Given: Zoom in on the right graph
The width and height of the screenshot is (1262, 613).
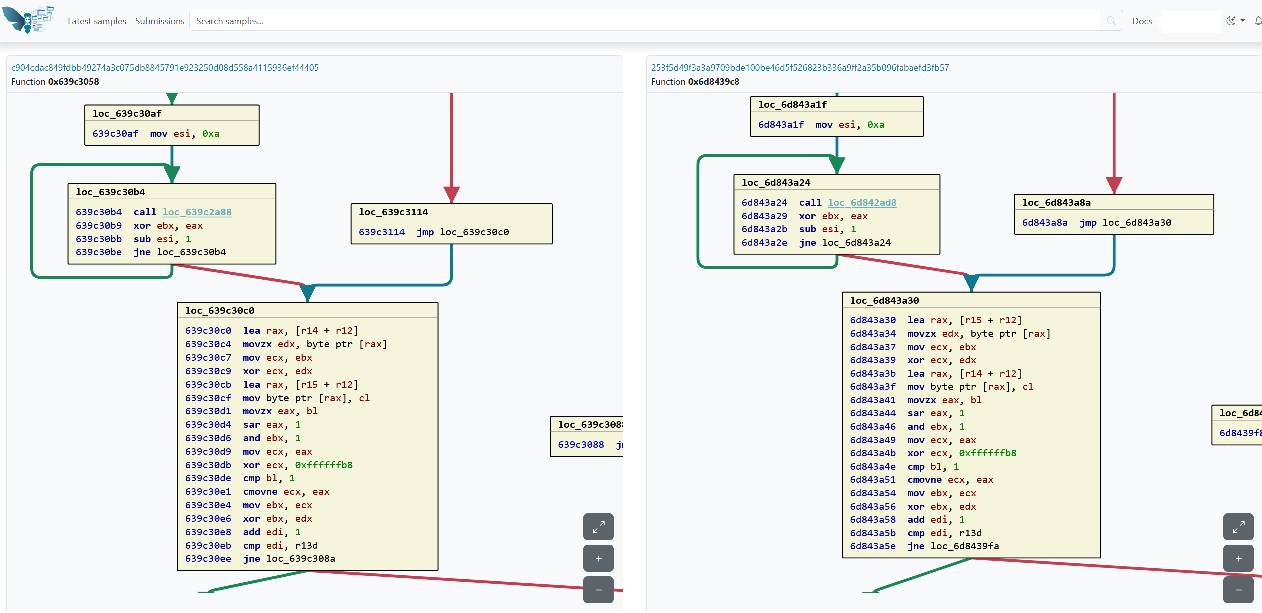Looking at the screenshot, I should pyautogui.click(x=1238, y=558).
